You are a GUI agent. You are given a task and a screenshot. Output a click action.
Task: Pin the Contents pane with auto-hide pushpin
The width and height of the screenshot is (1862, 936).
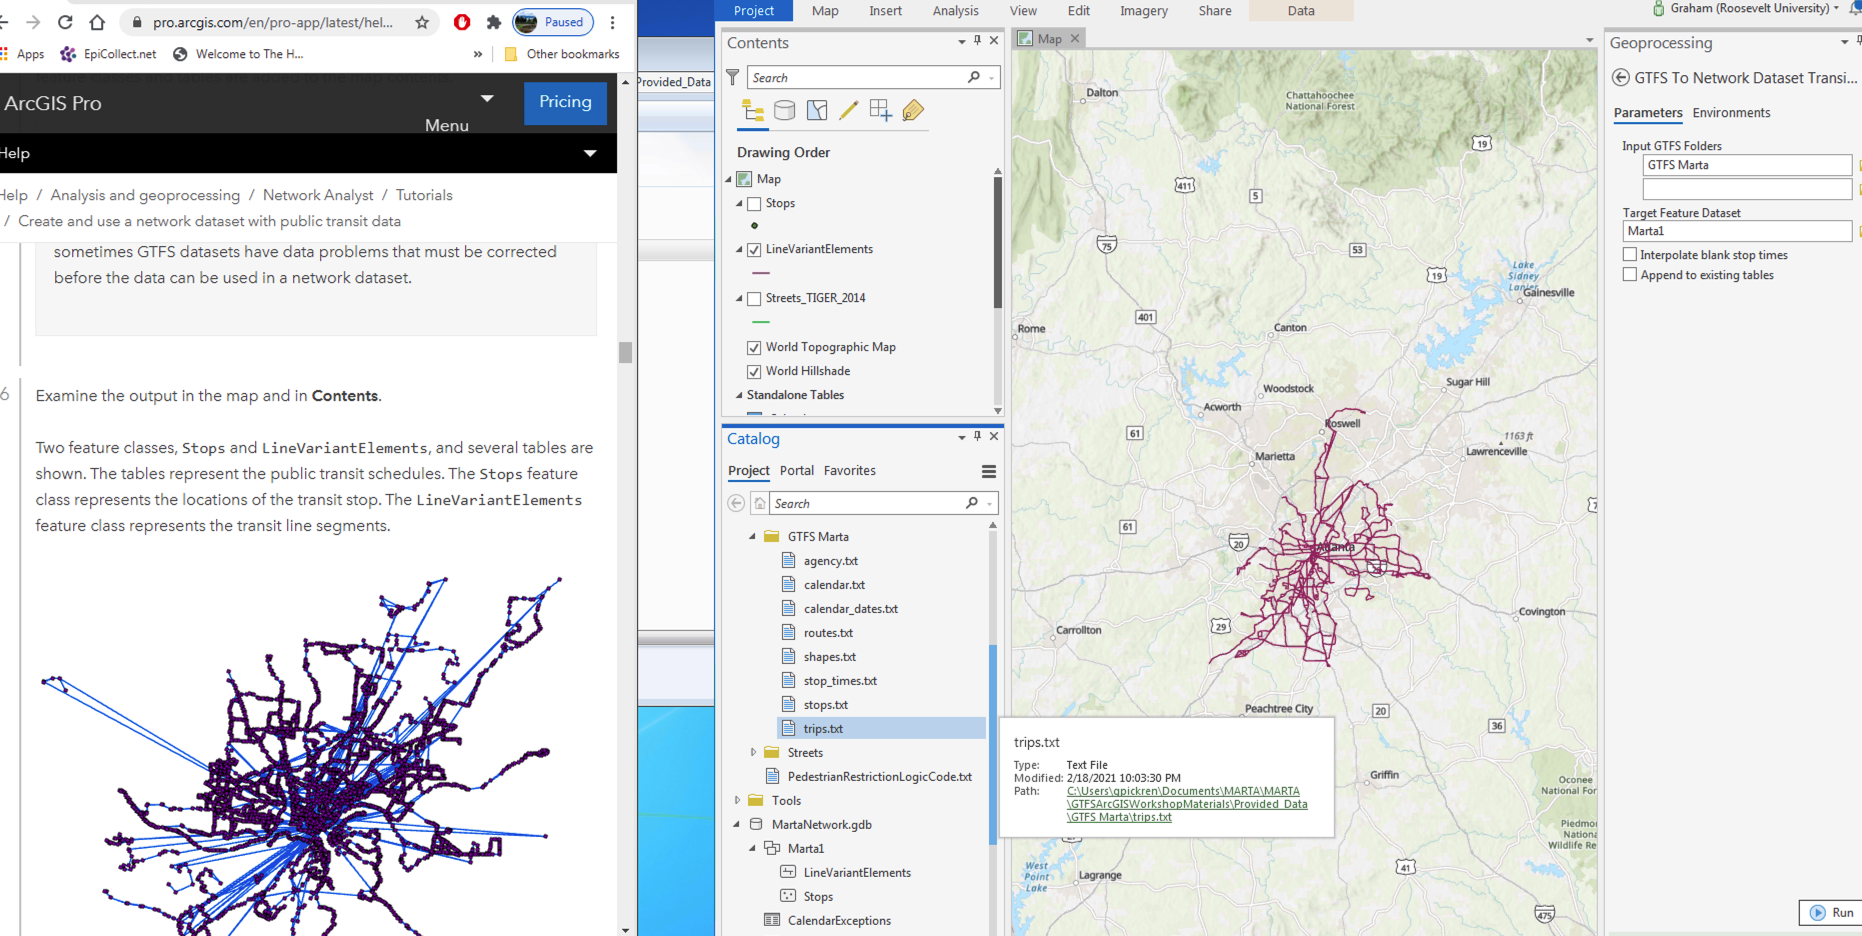[x=977, y=41]
